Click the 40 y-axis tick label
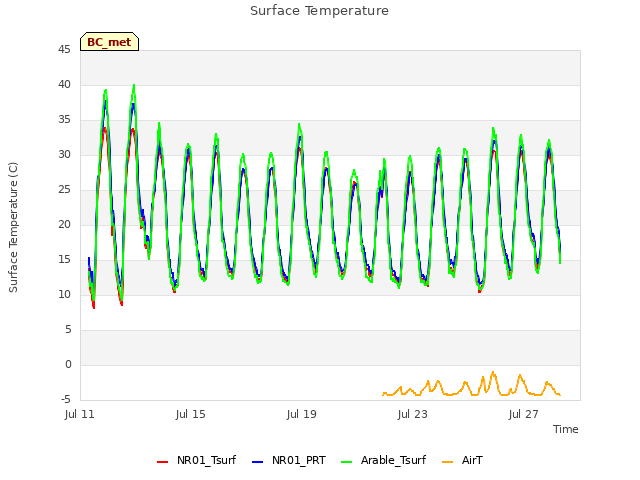This screenshot has width=640, height=480. pyautogui.click(x=64, y=84)
